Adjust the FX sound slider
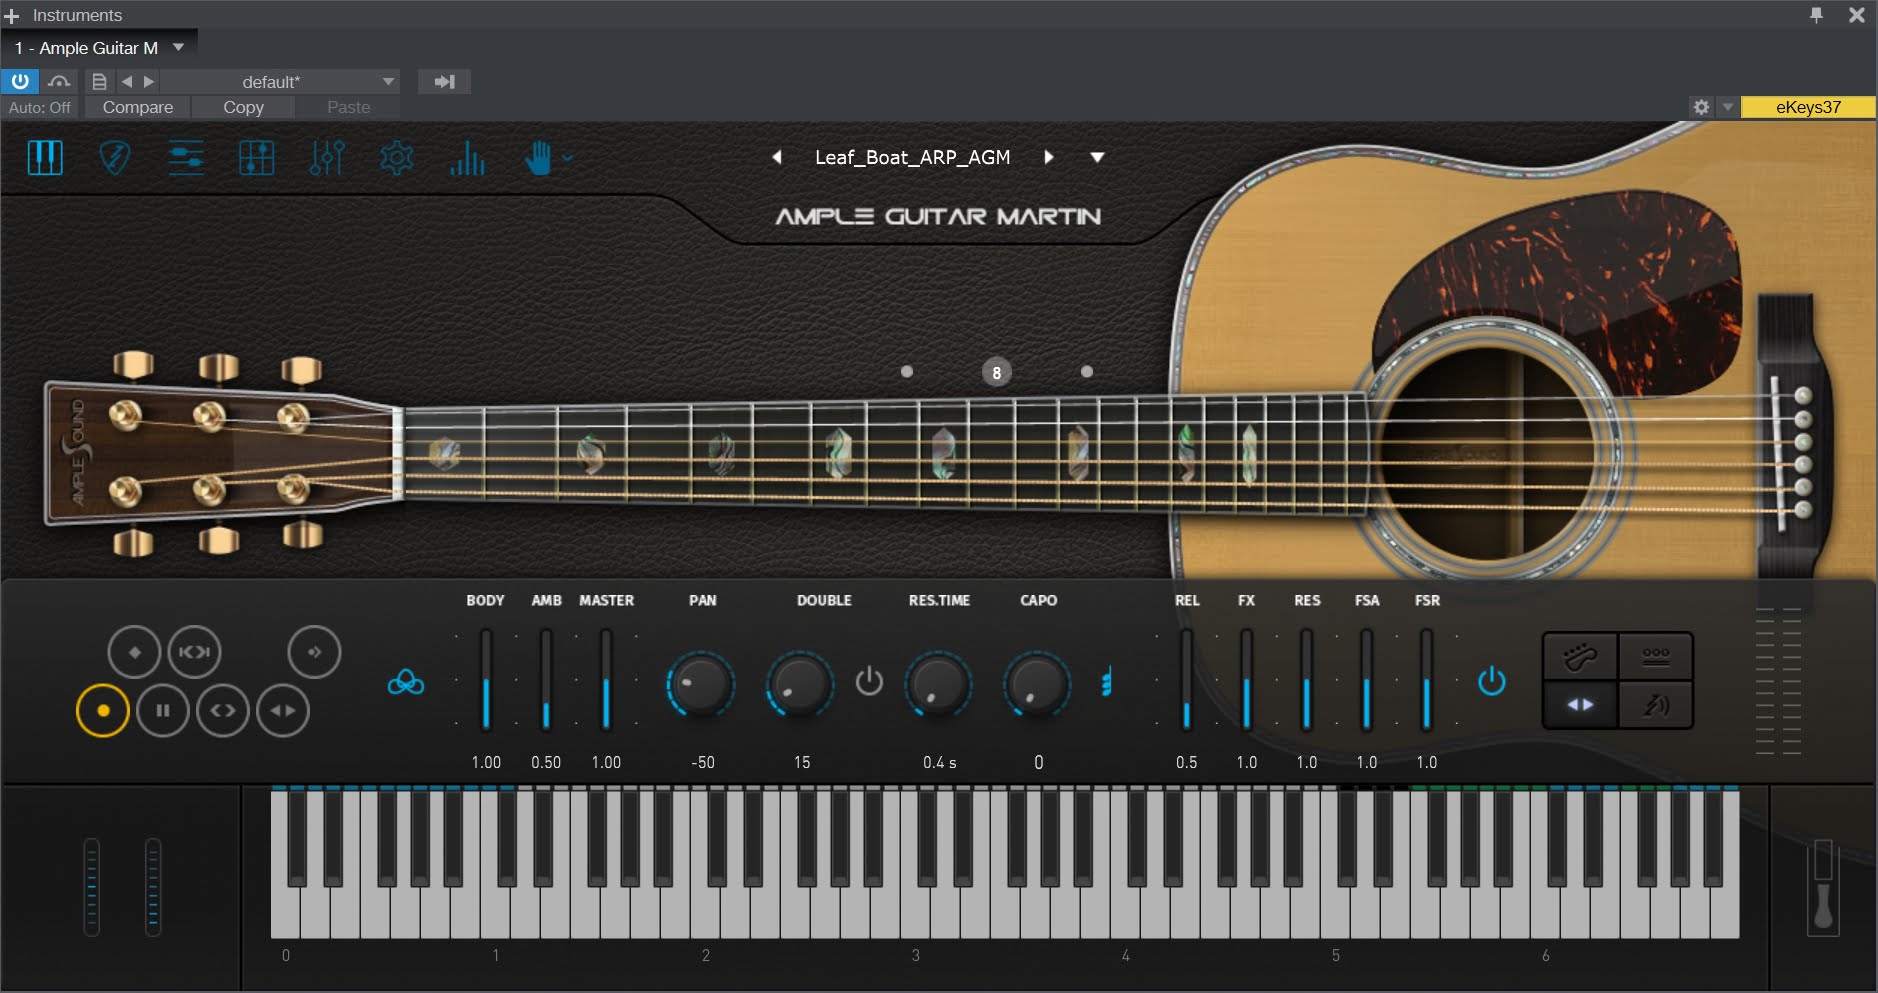1878x993 pixels. [x=1247, y=680]
